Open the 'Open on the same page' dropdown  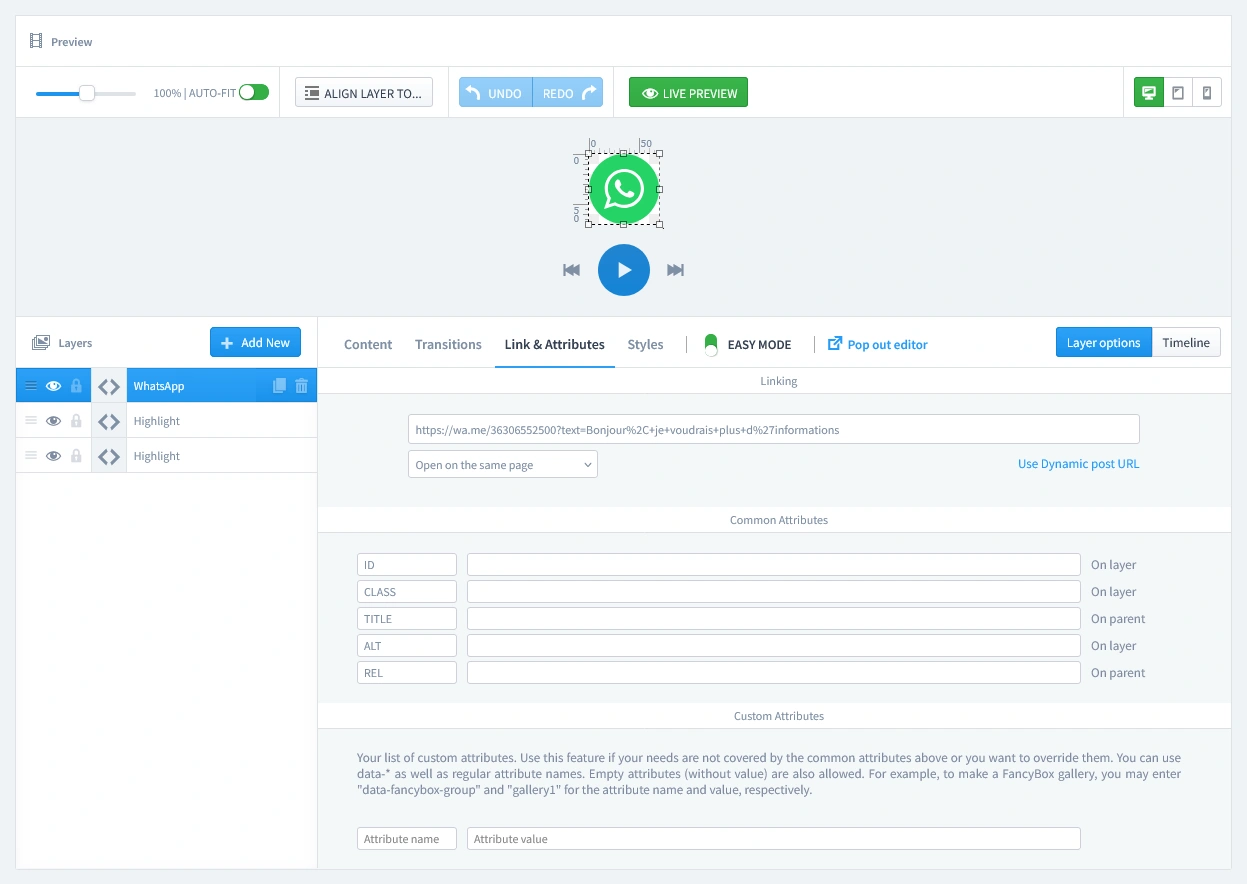click(x=502, y=465)
